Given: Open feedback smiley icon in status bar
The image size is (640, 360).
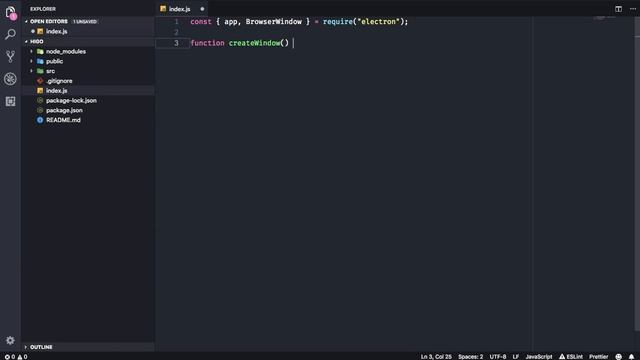Looking at the screenshot, I should point(619,356).
